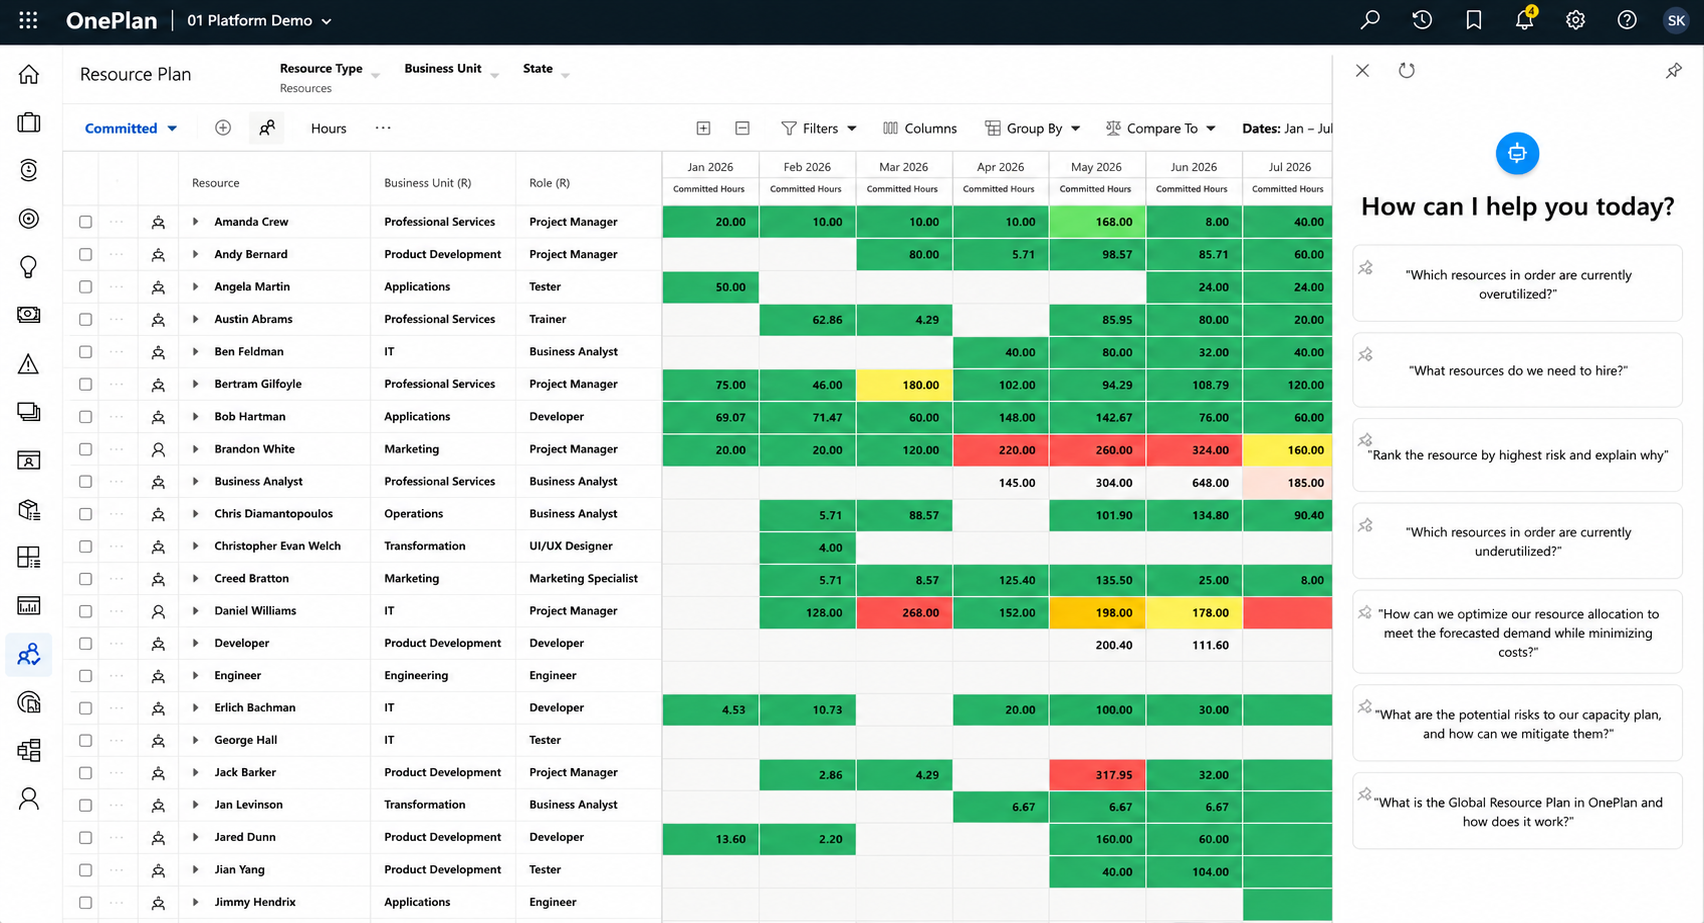Image resolution: width=1704 pixels, height=923 pixels.
Task: Click the bookmark icon in header
Action: click(x=1473, y=20)
